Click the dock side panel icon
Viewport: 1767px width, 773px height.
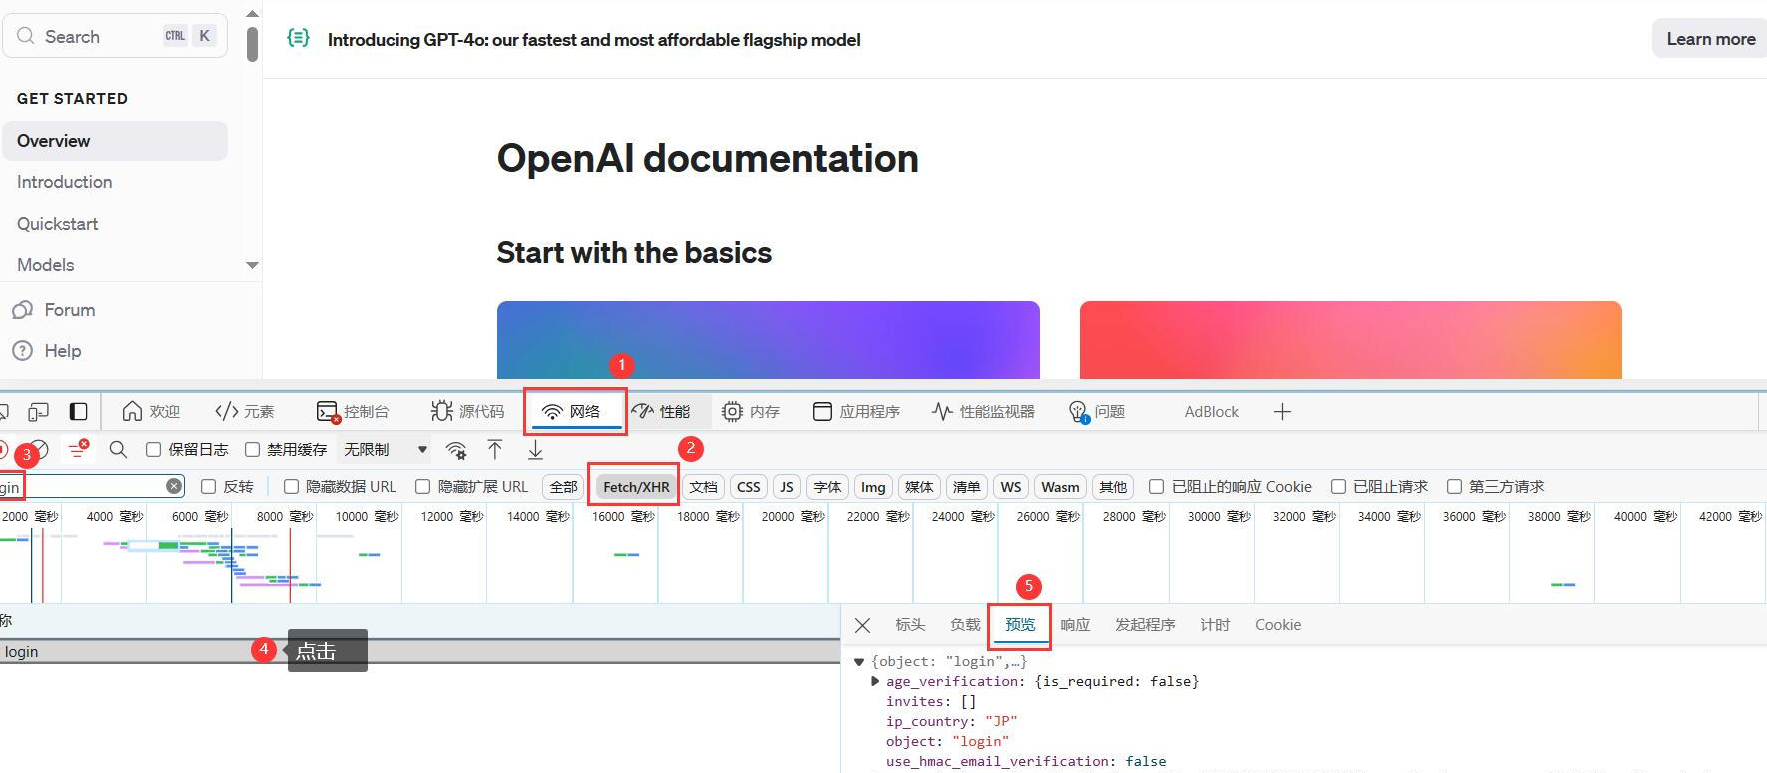[x=78, y=412]
